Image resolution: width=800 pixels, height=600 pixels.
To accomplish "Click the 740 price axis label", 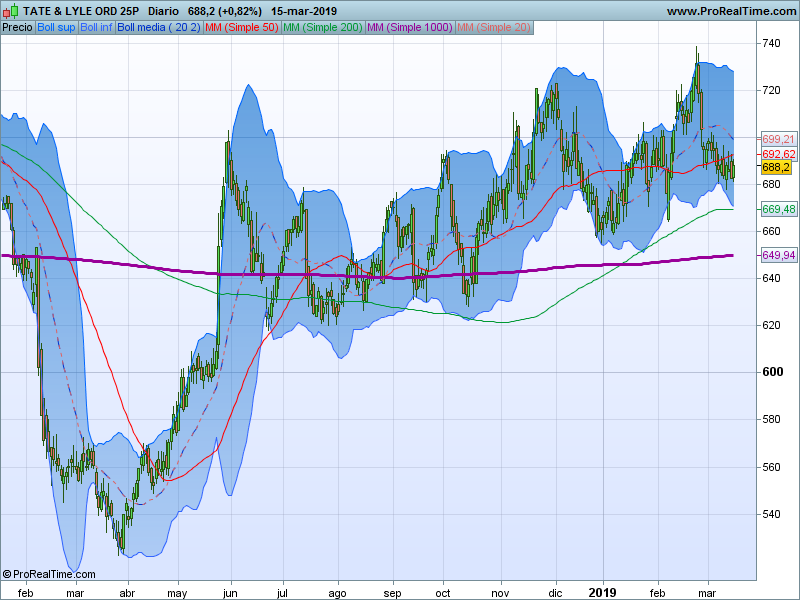I will tap(771, 43).
